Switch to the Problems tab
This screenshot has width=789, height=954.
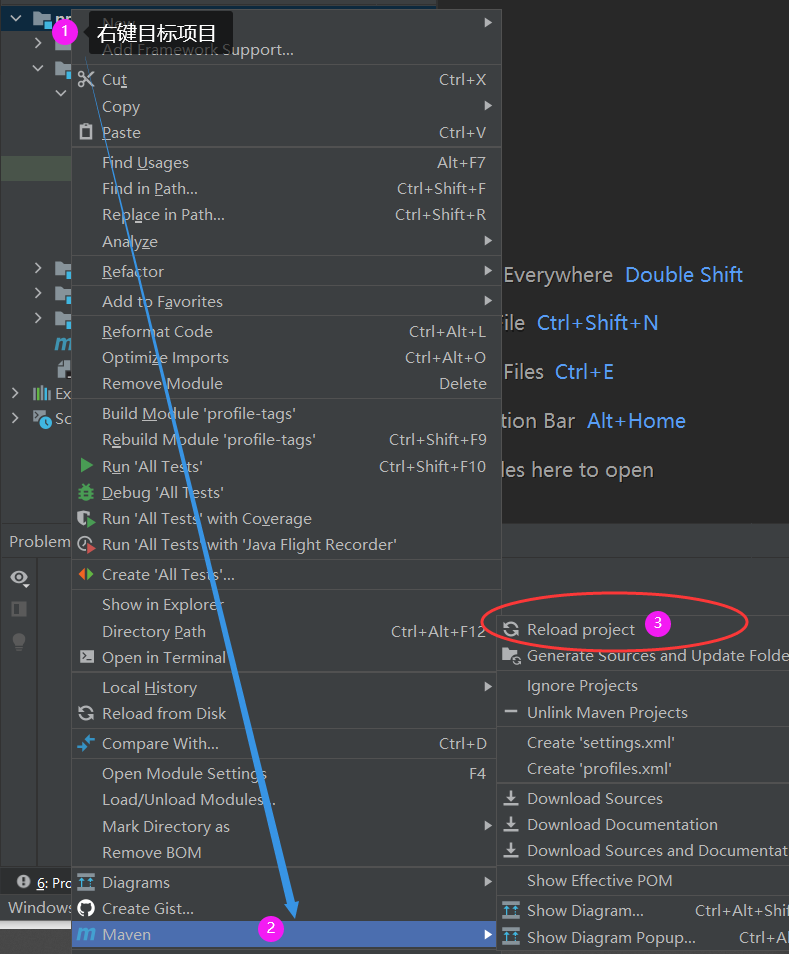[38, 541]
